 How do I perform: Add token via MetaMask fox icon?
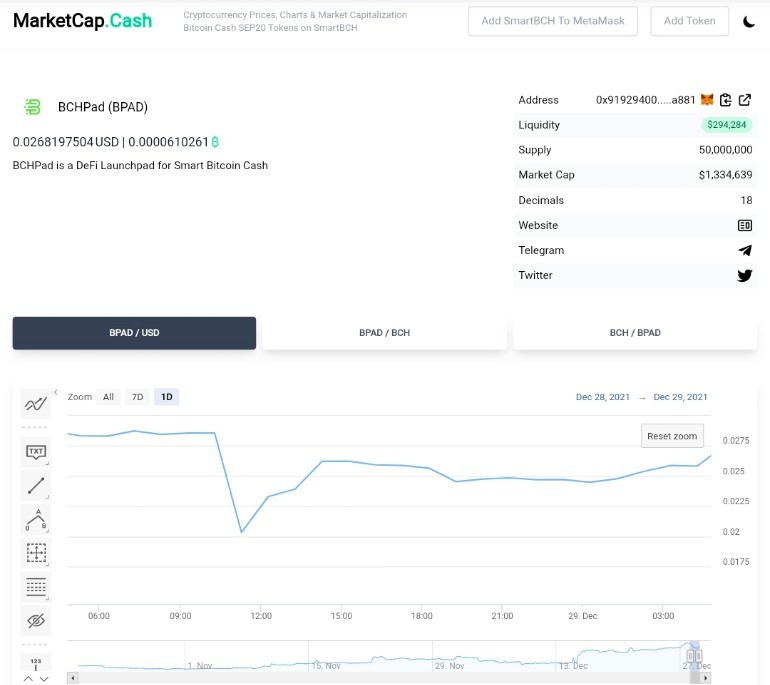(707, 100)
